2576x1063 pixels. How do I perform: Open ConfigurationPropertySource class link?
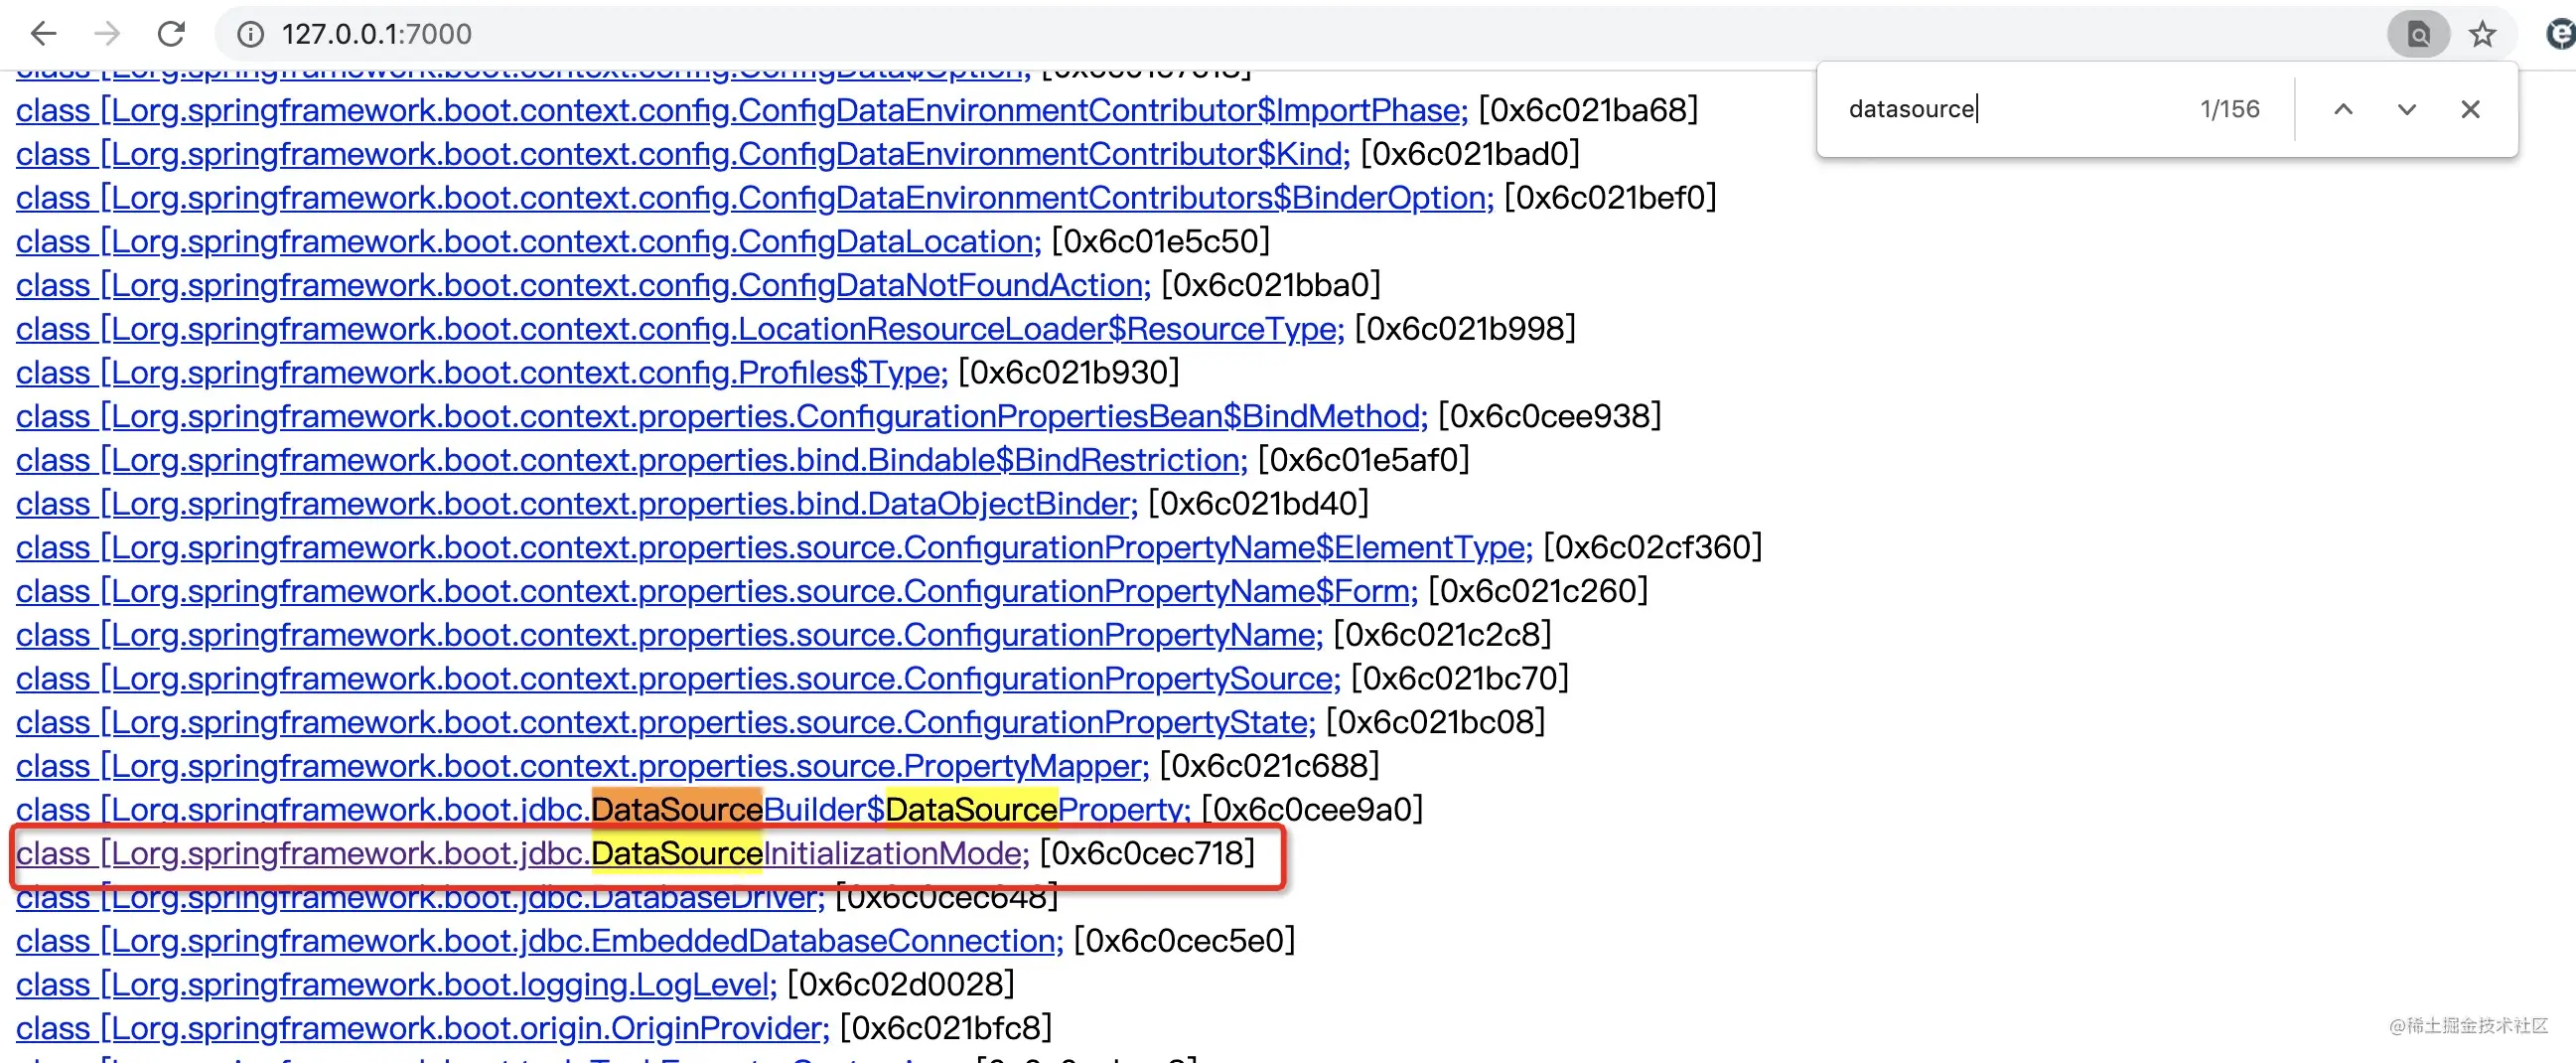click(679, 678)
